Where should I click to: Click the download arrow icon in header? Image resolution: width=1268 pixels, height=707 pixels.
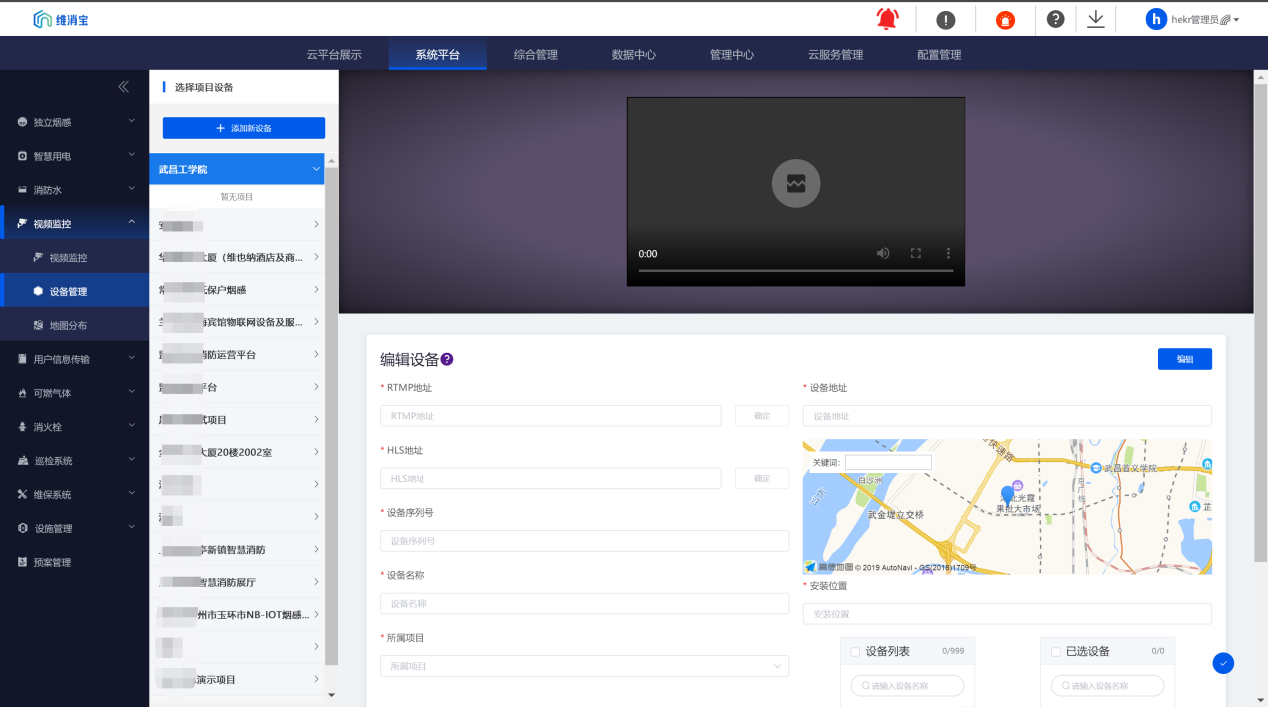point(1096,19)
